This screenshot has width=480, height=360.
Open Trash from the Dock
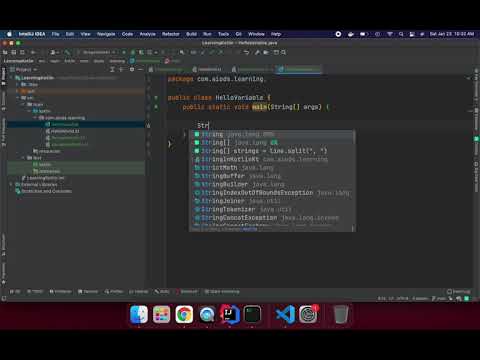point(341,314)
